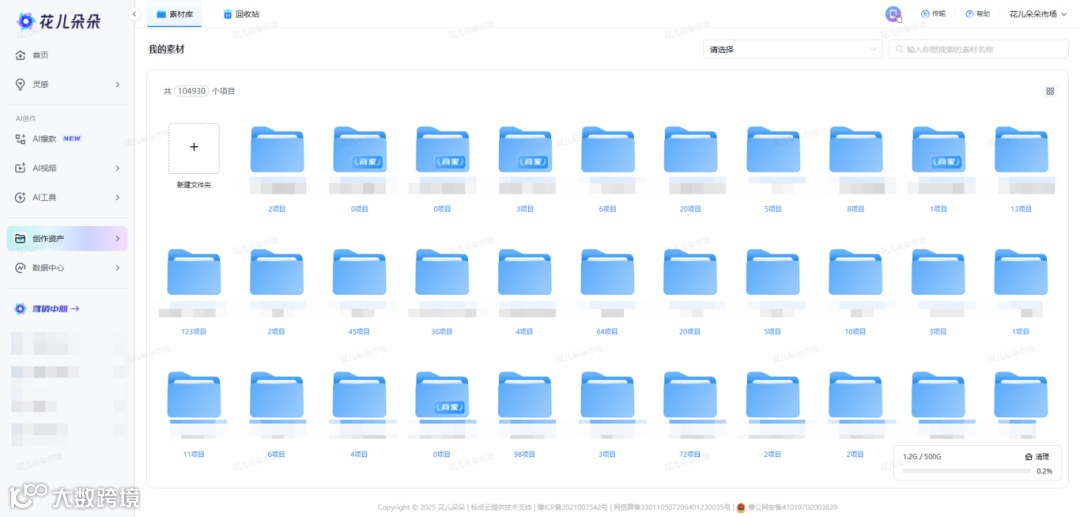Screen dimensions: 1080x517
Task: Open the 网信算备 registration footer link
Action: pyautogui.click(x=672, y=508)
